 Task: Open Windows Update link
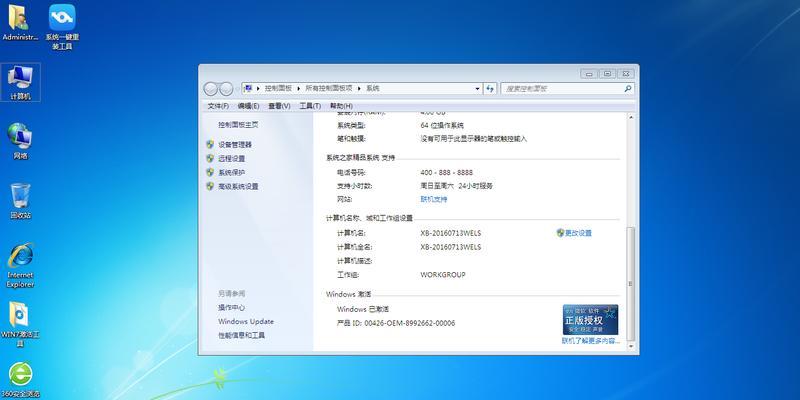(246, 321)
